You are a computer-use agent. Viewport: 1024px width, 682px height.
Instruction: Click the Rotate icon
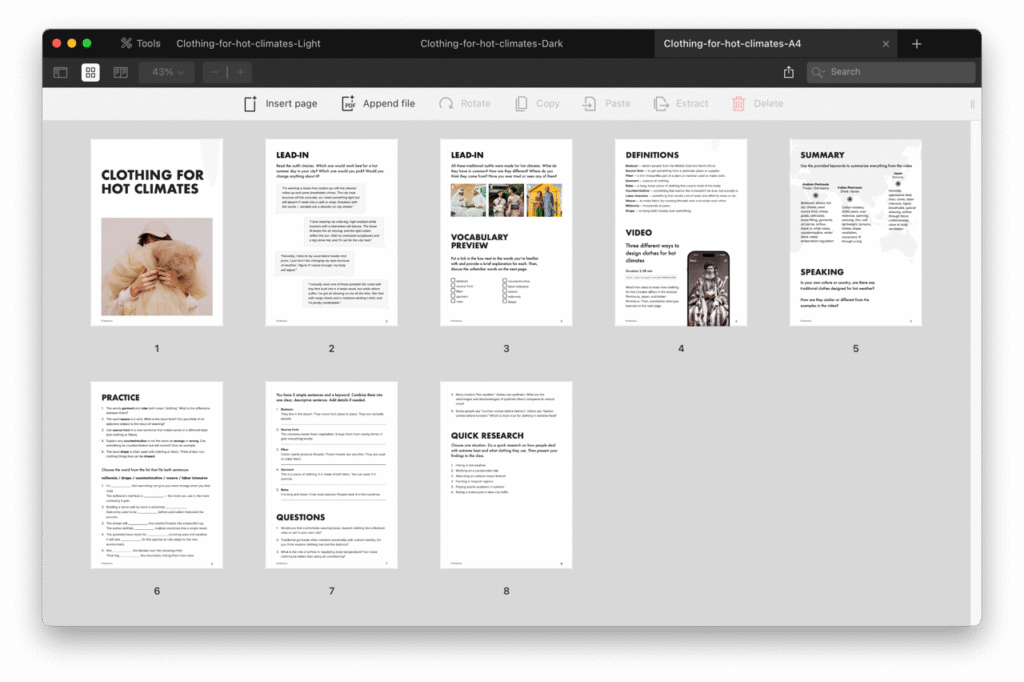coord(446,103)
